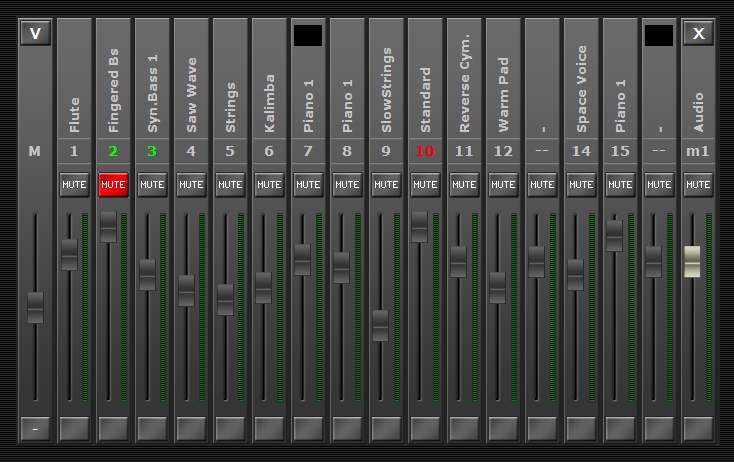Mute channel 1 Flute

click(74, 184)
